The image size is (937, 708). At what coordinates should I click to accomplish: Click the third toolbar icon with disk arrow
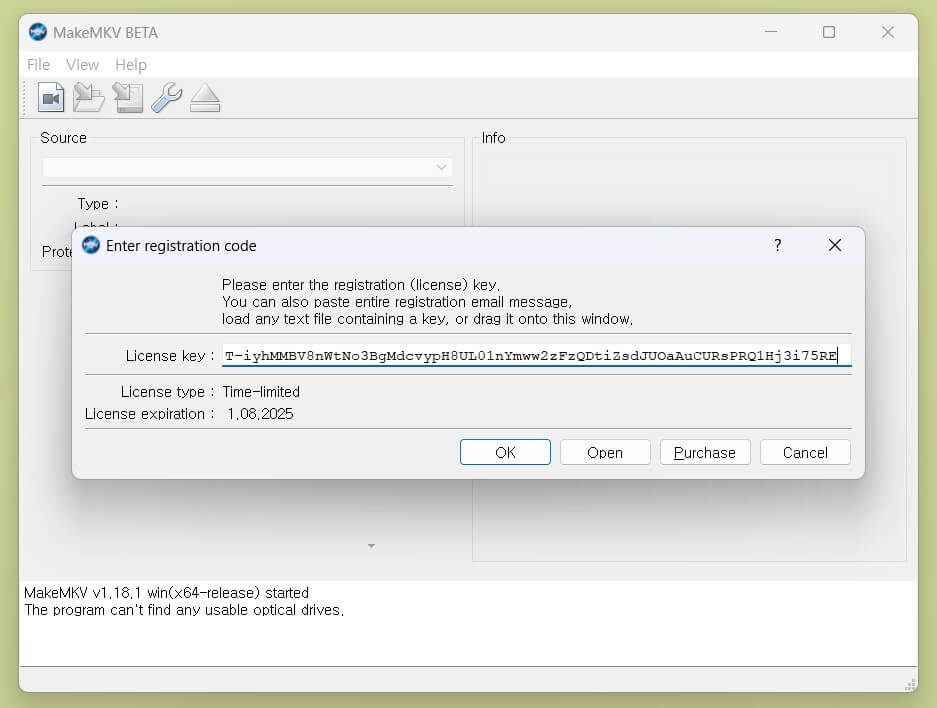127,98
